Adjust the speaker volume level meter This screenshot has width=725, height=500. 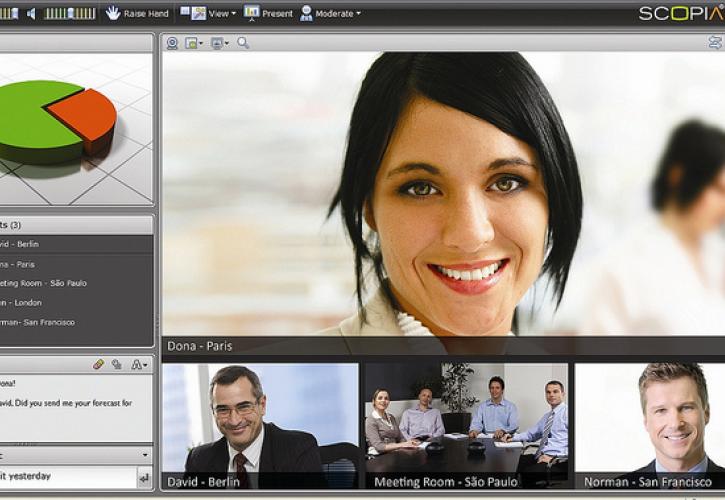[70, 13]
